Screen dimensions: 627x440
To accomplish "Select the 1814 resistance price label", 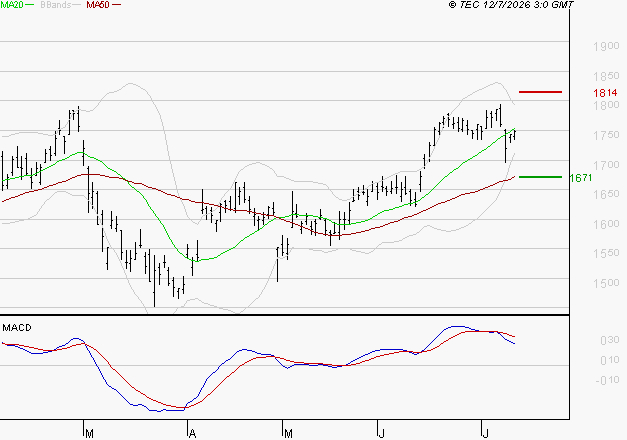I will [x=605, y=93].
